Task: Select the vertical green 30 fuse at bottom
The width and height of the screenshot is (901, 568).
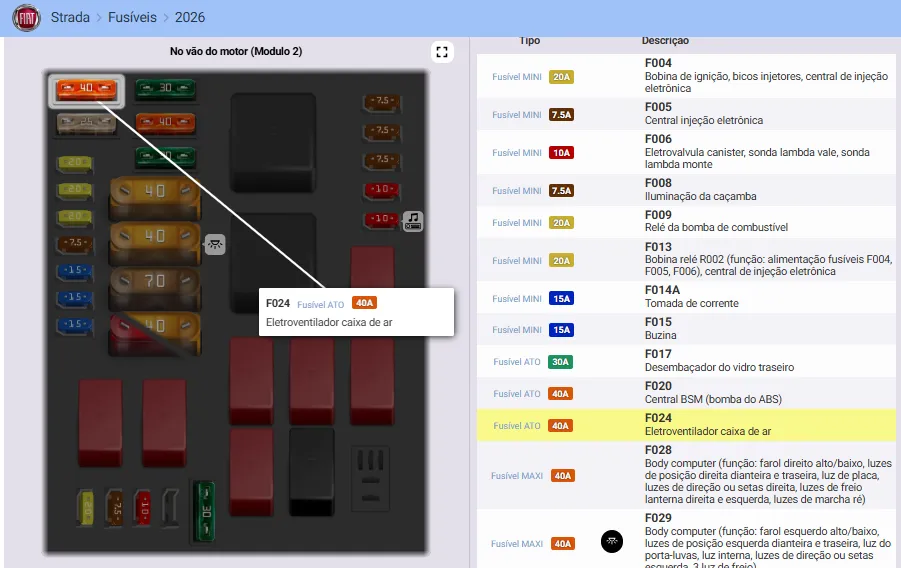Action: coord(205,511)
